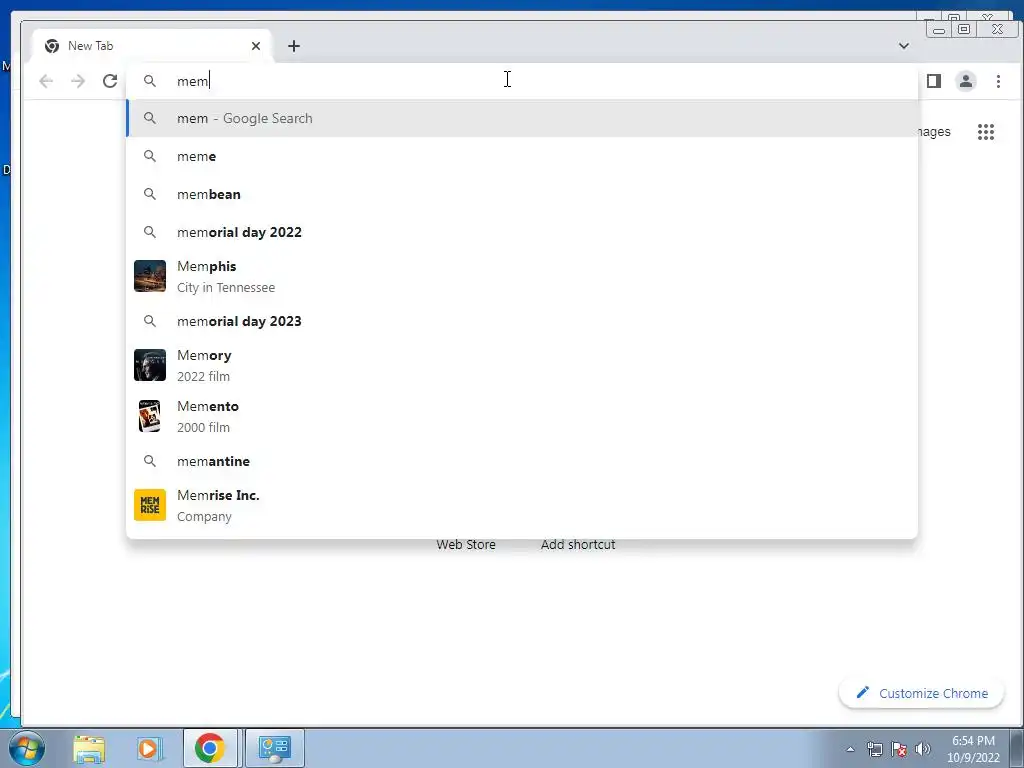Click the magnifier icon beside 'memantine'

pos(150,461)
